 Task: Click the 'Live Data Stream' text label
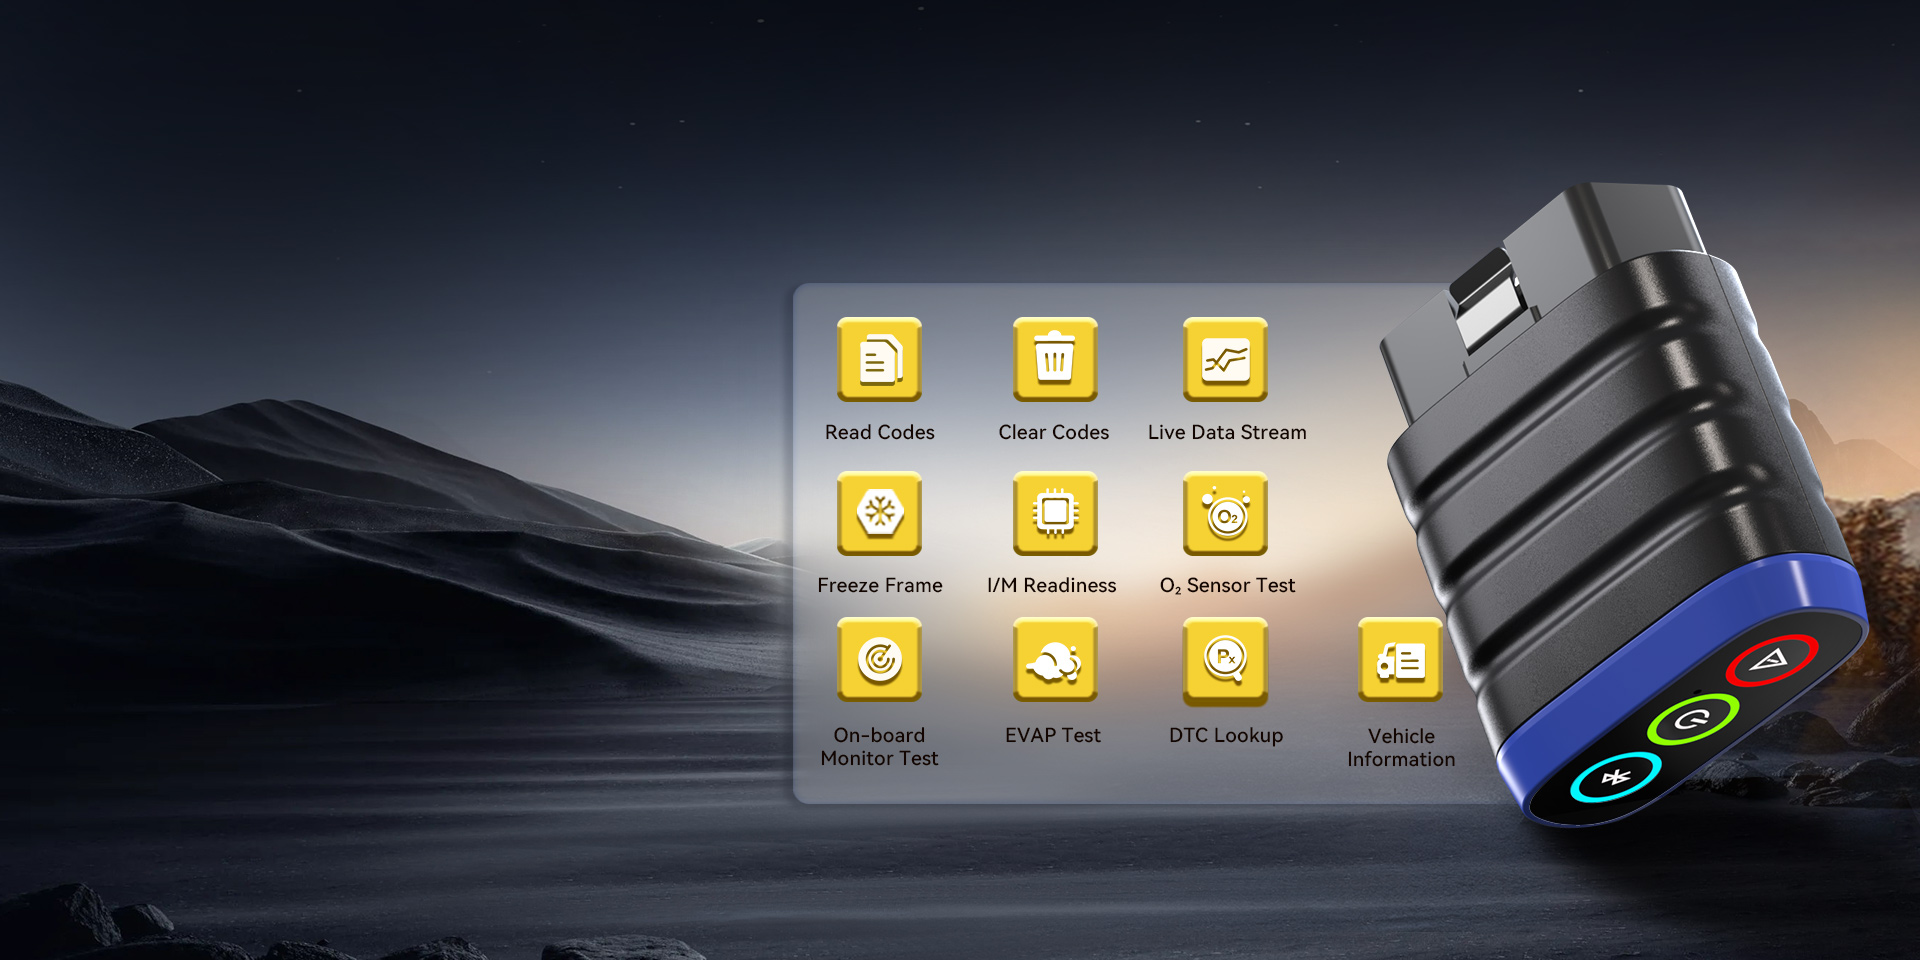tap(1227, 432)
